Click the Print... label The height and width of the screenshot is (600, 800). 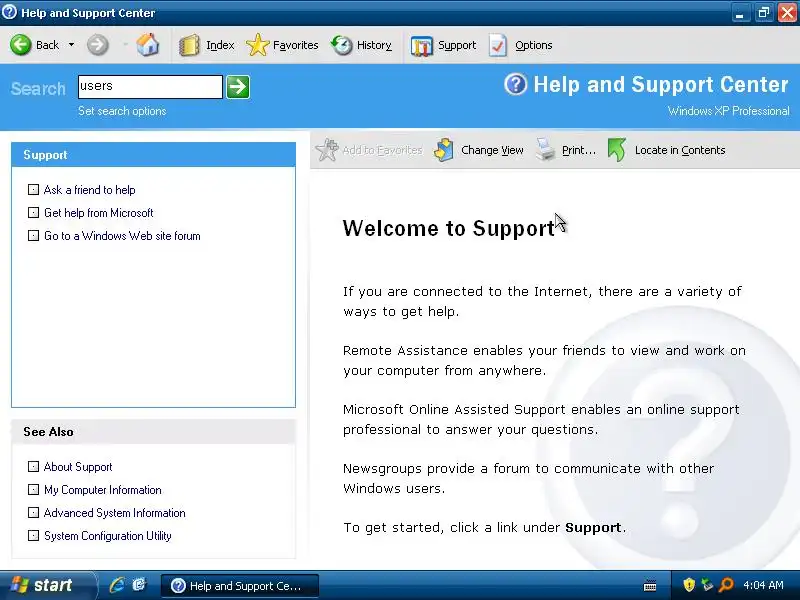[x=579, y=150]
